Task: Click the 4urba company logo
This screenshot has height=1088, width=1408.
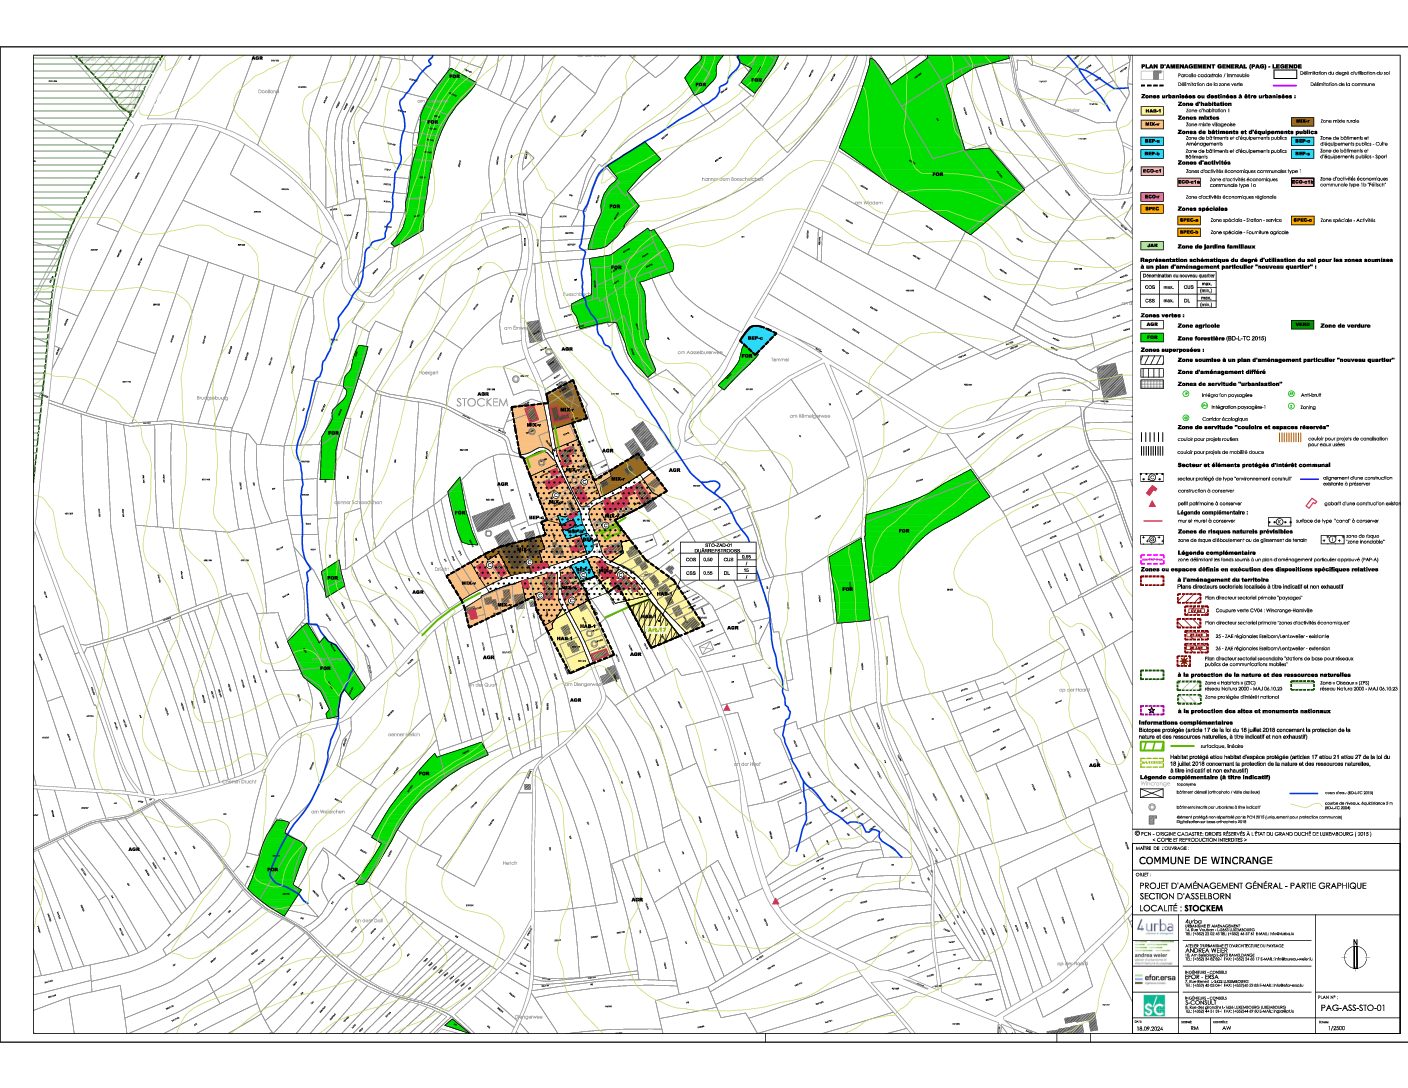Action: (x=1155, y=926)
